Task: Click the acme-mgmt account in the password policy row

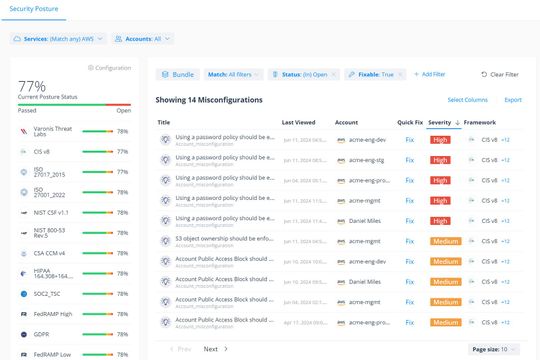Action: [365, 200]
